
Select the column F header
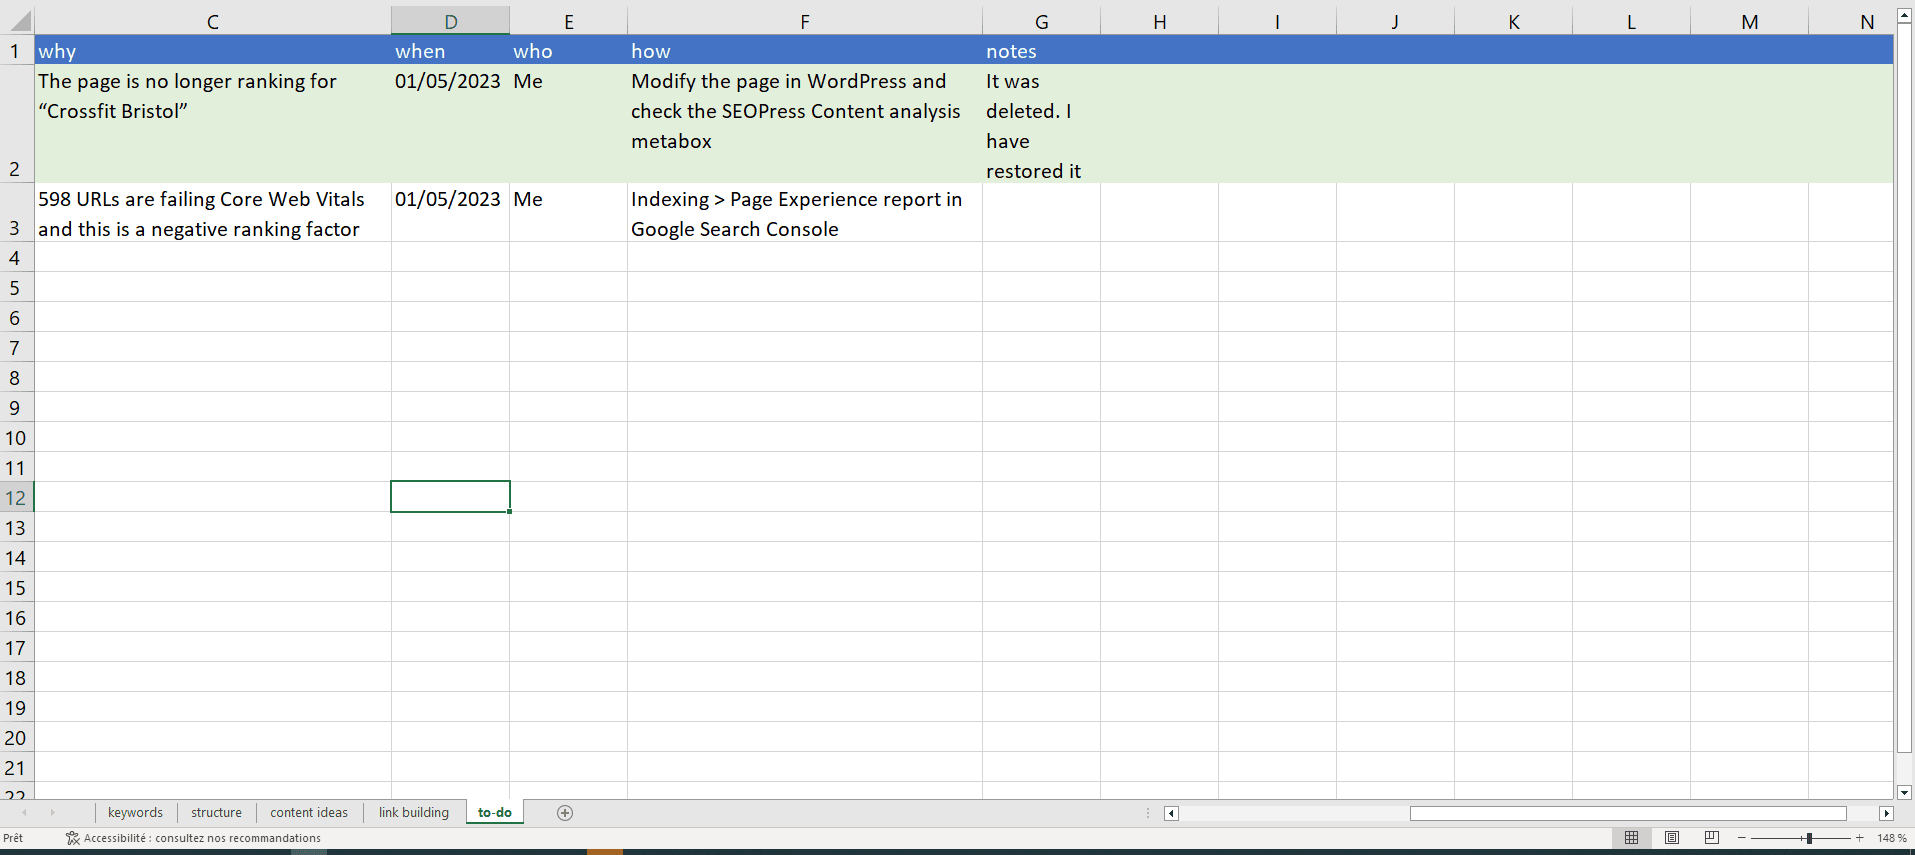[804, 22]
